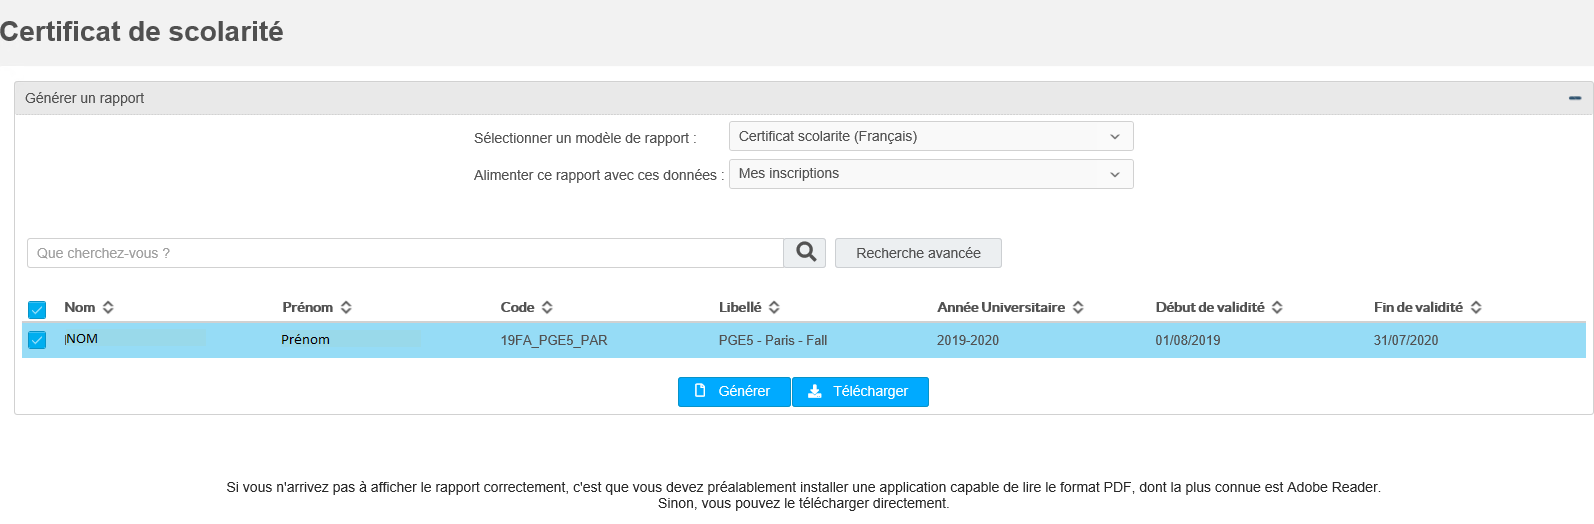Sort by the Code column

pos(527,307)
